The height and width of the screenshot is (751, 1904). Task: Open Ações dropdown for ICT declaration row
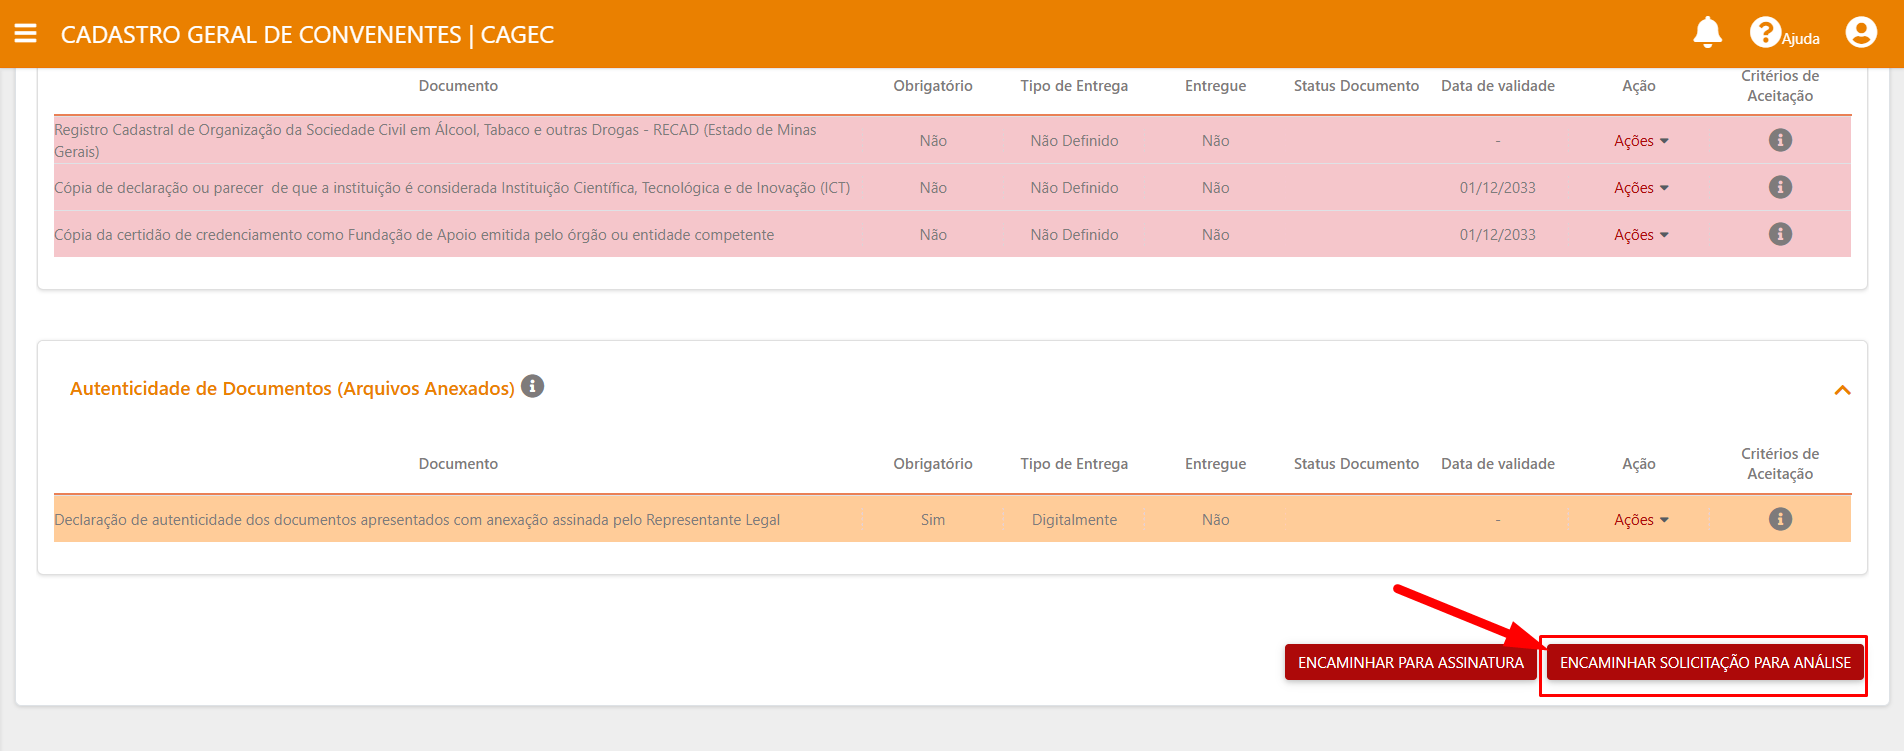click(x=1640, y=188)
